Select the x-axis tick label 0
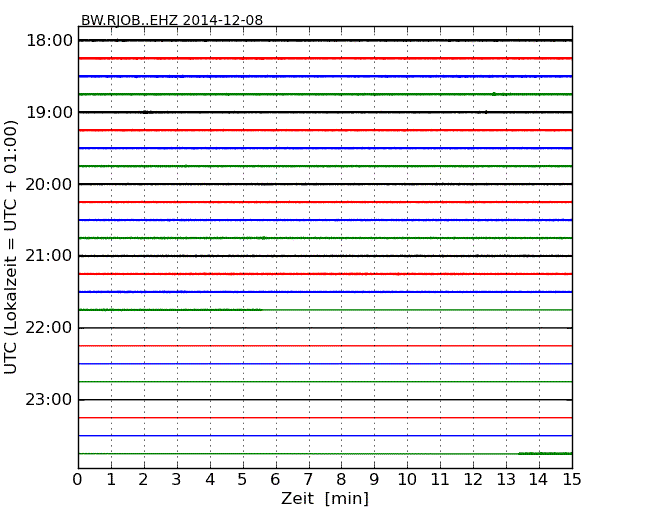The width and height of the screenshot is (650, 520). tap(78, 479)
